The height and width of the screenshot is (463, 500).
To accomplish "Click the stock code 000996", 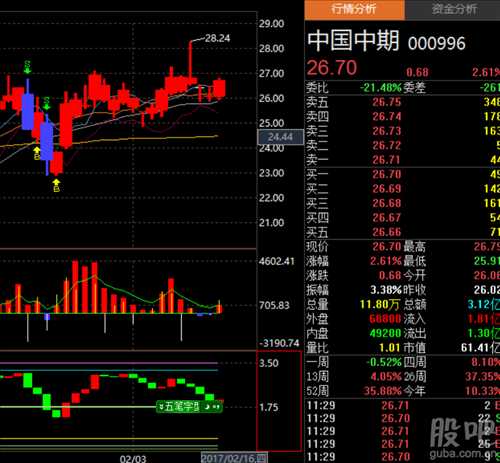I will coord(436,44).
